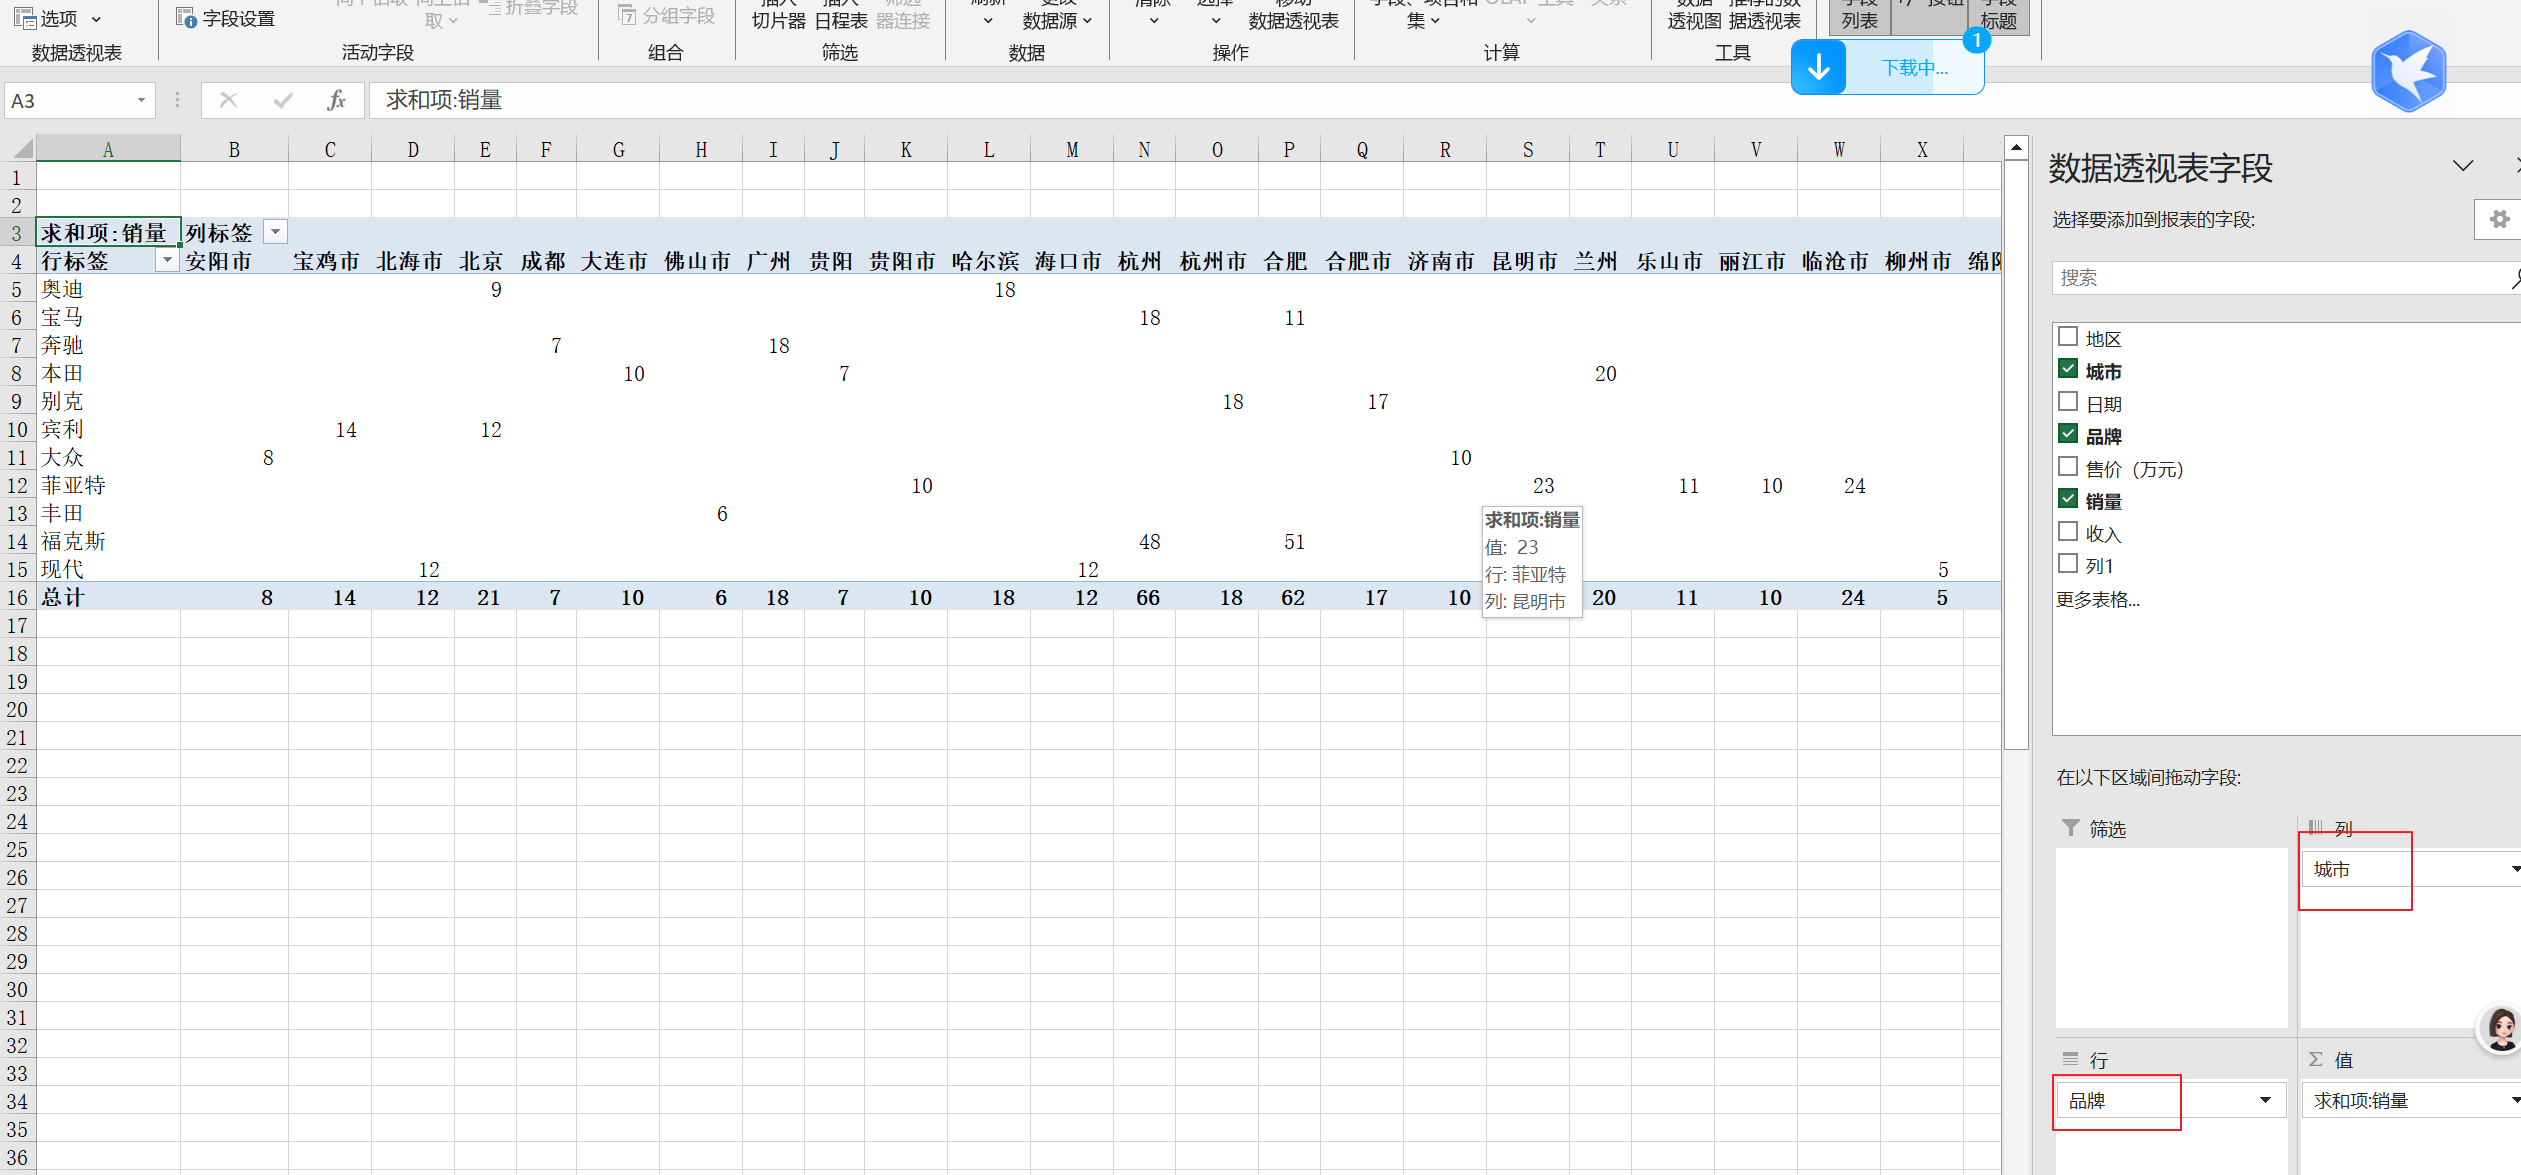
Task: Open the 列标签 column filter dropdown
Action: click(x=275, y=232)
